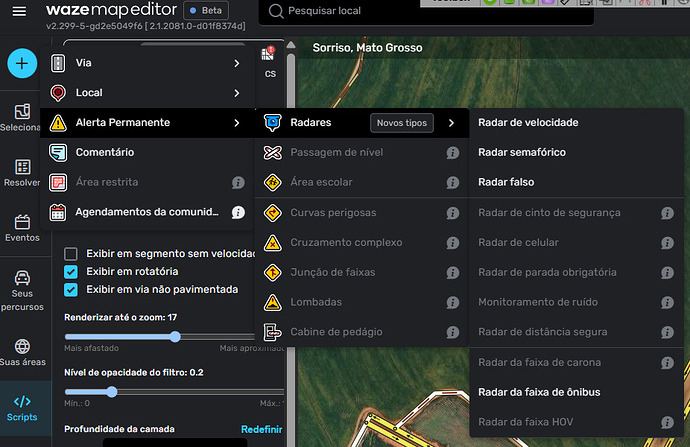Select Radar de velocidade

576,123
